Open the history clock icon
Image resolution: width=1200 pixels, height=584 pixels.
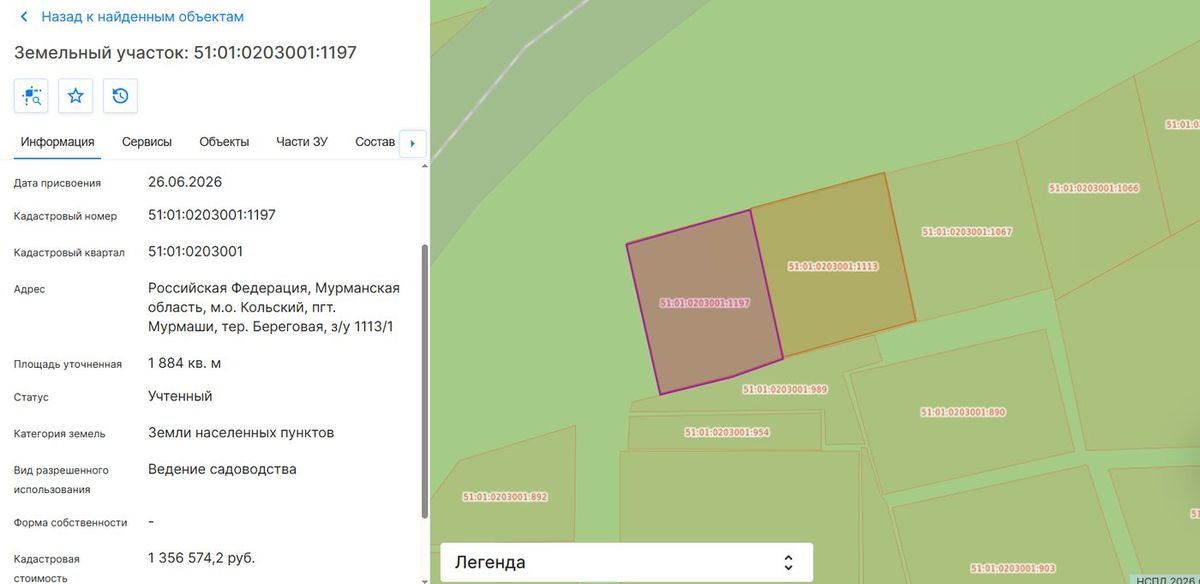click(x=120, y=96)
